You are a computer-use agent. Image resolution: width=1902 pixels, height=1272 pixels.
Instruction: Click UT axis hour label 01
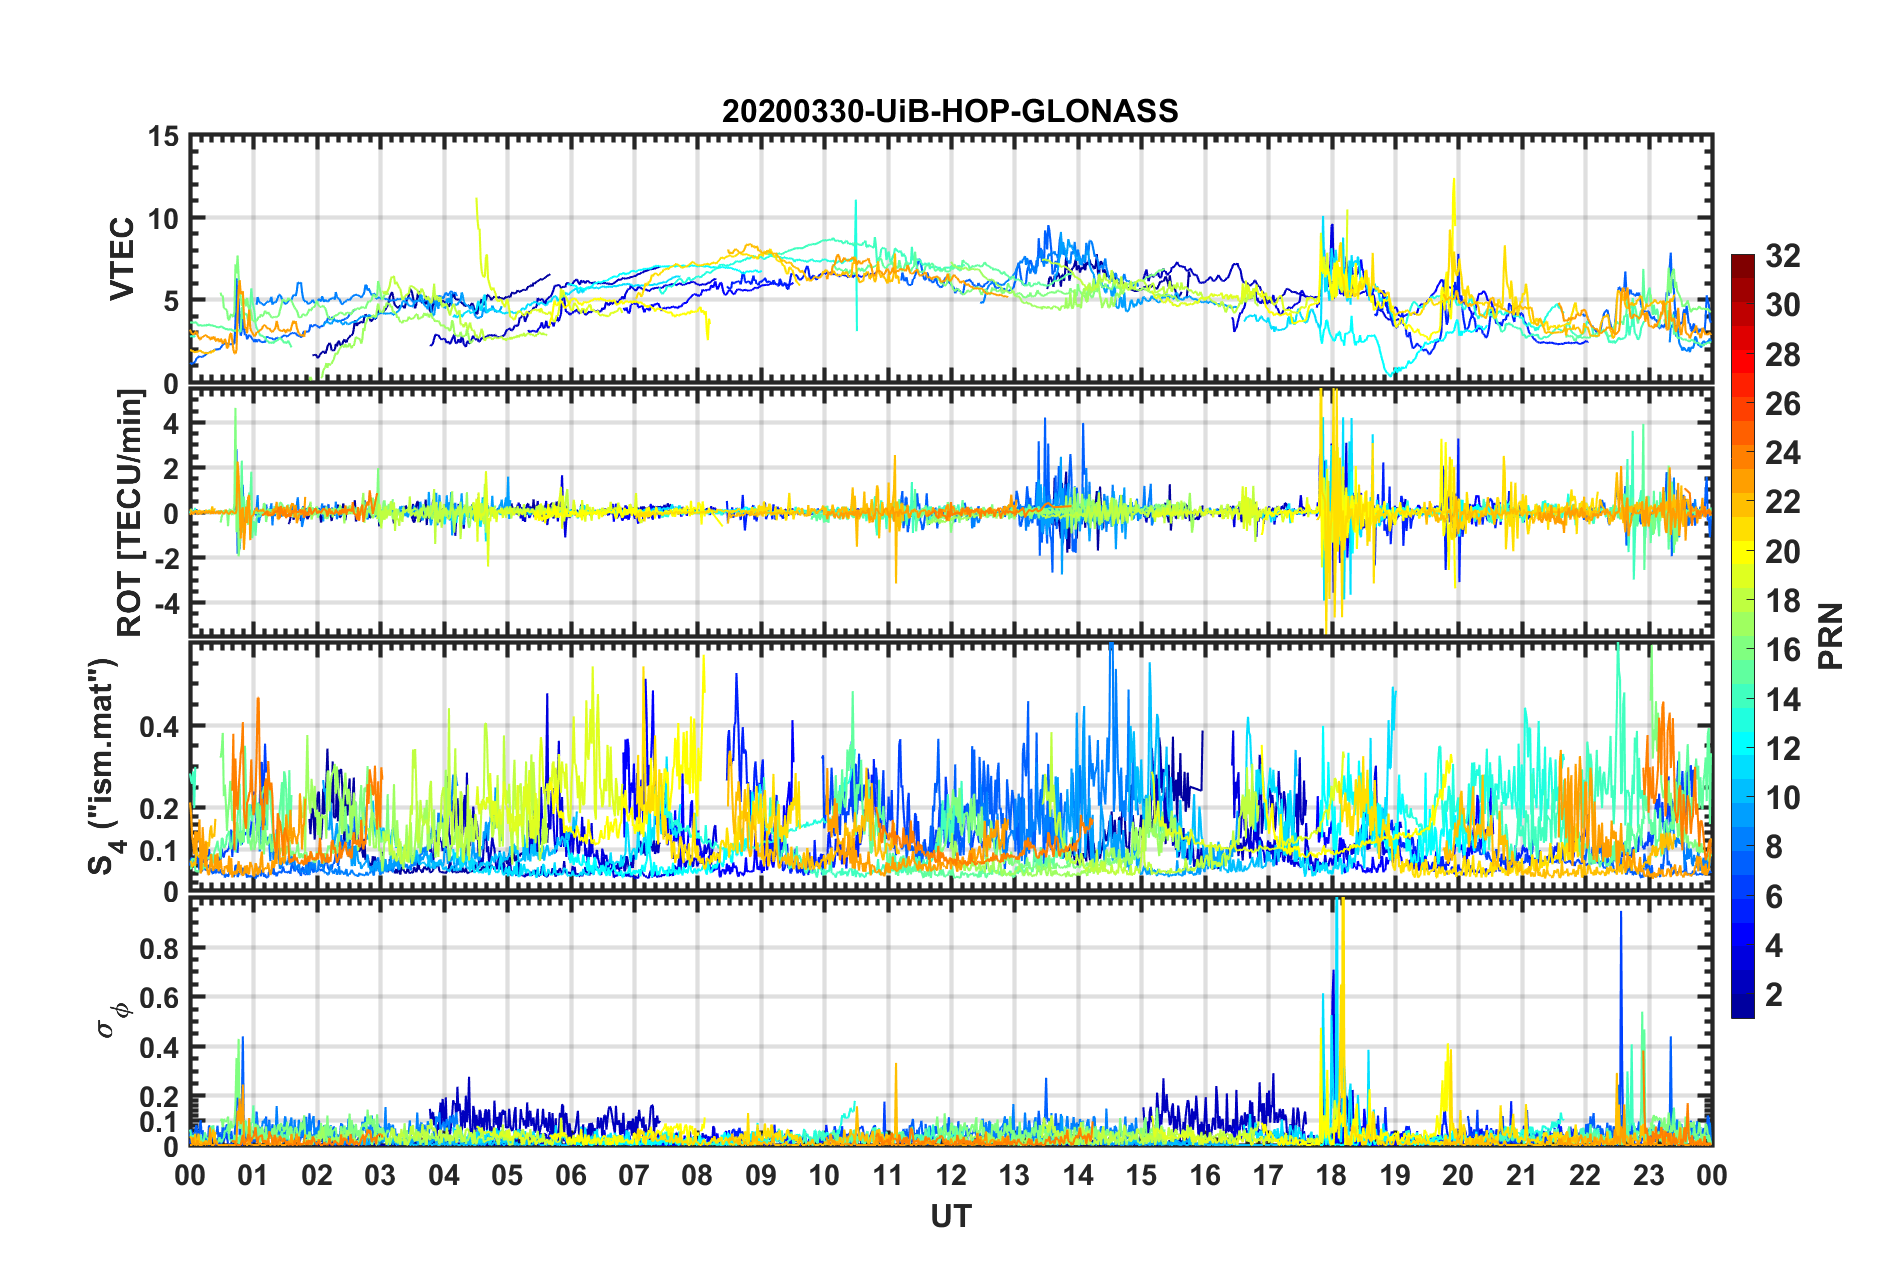pos(253,1175)
